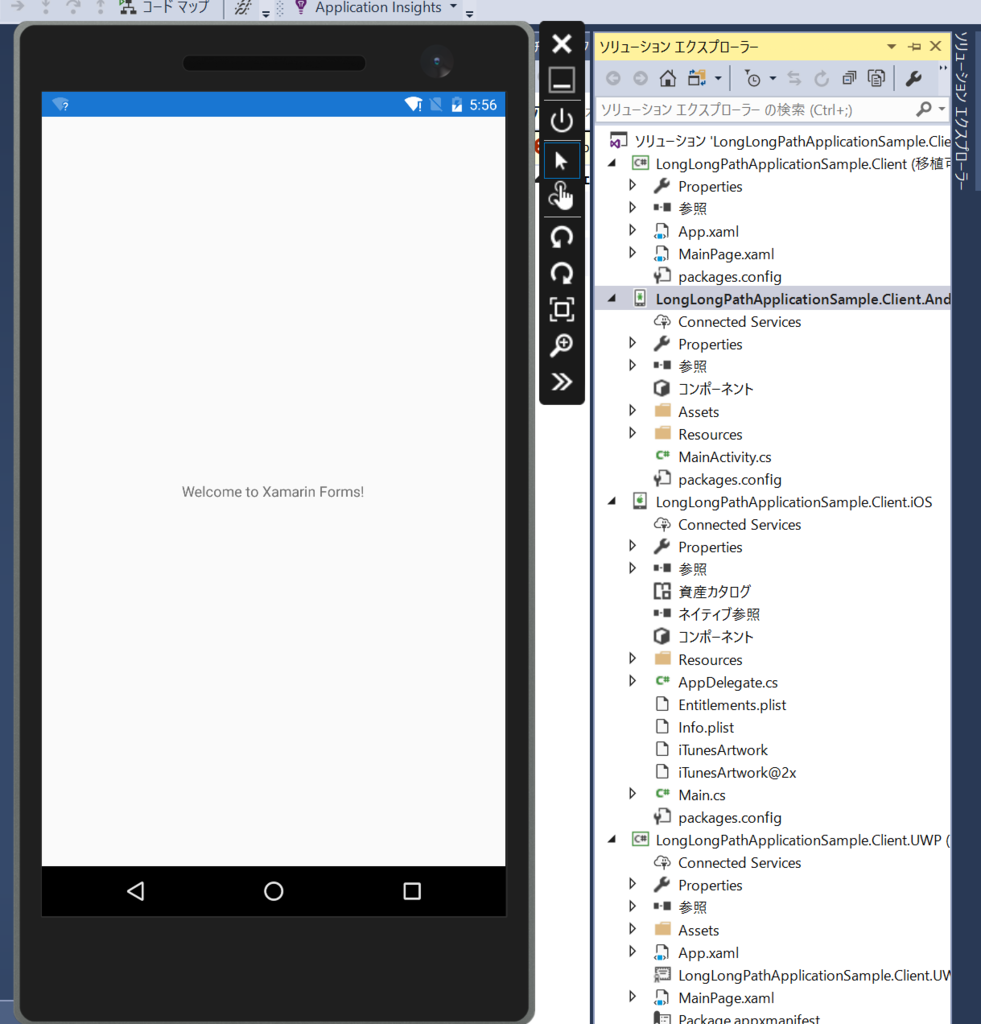The width and height of the screenshot is (981, 1024).
Task: Collapse the Client.UWP project node
Action: pyautogui.click(x=612, y=840)
